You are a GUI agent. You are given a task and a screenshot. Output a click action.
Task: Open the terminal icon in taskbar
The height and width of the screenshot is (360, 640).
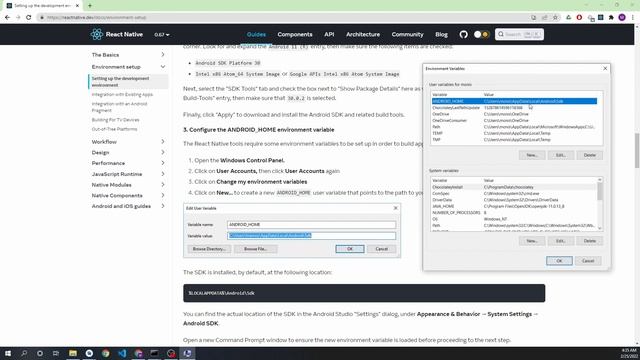[x=154, y=353]
